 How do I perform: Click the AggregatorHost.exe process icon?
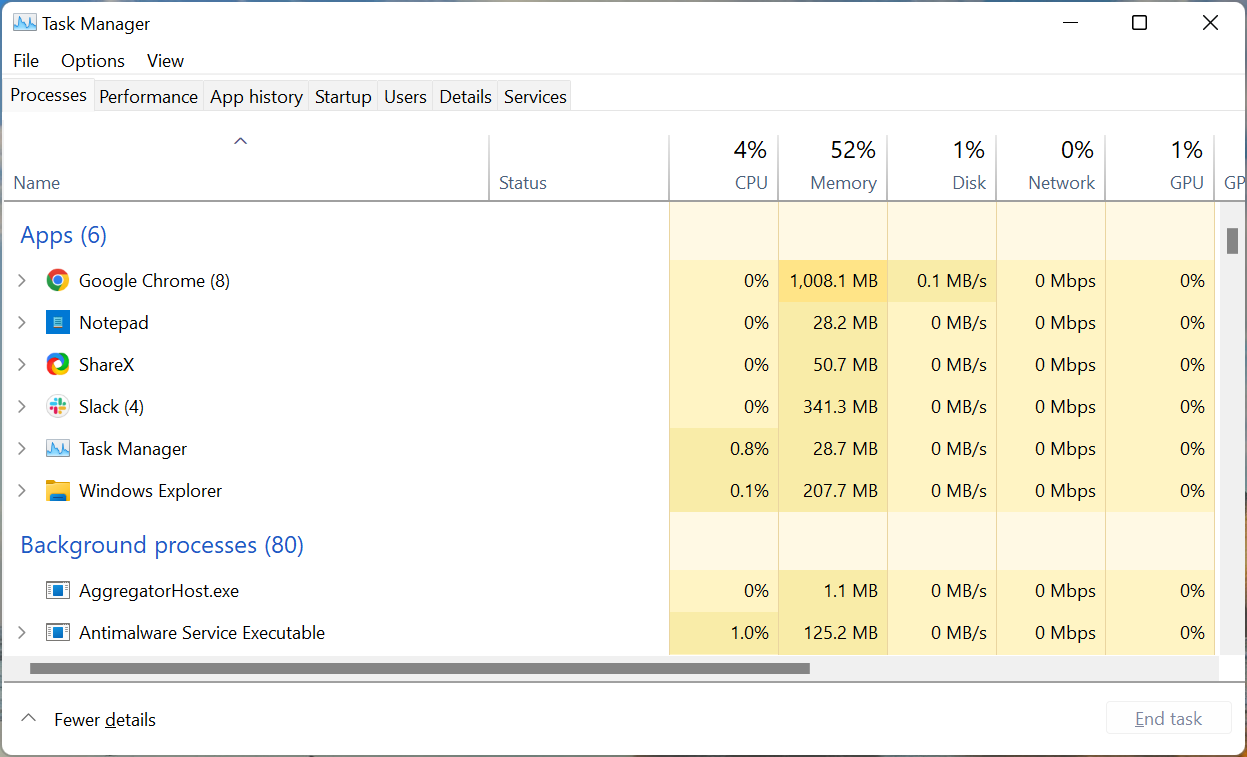click(x=57, y=590)
